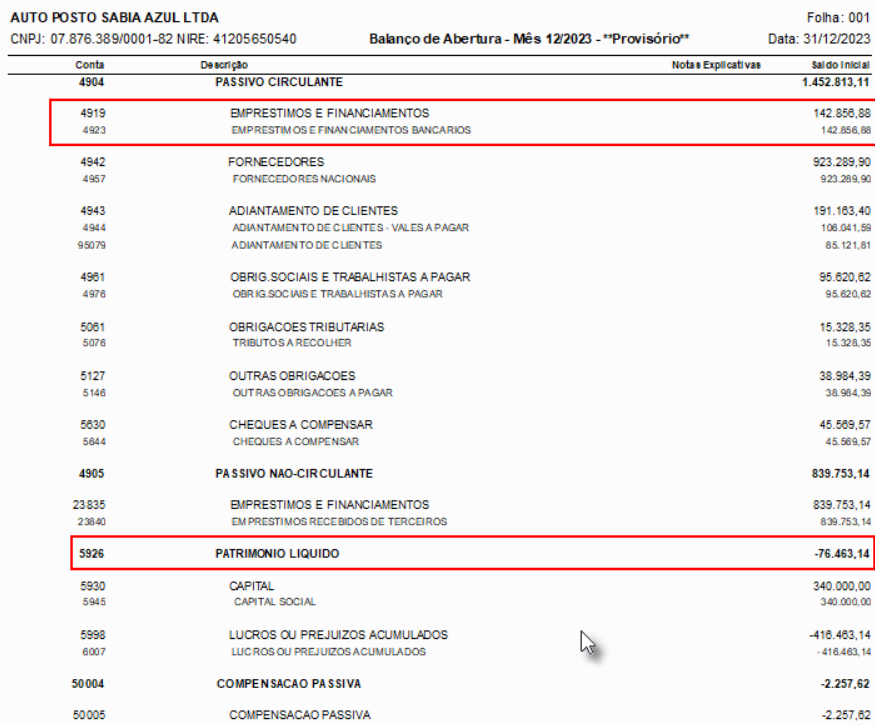The image size is (875, 725).
Task: Click account code 5998
Action: (x=93, y=635)
